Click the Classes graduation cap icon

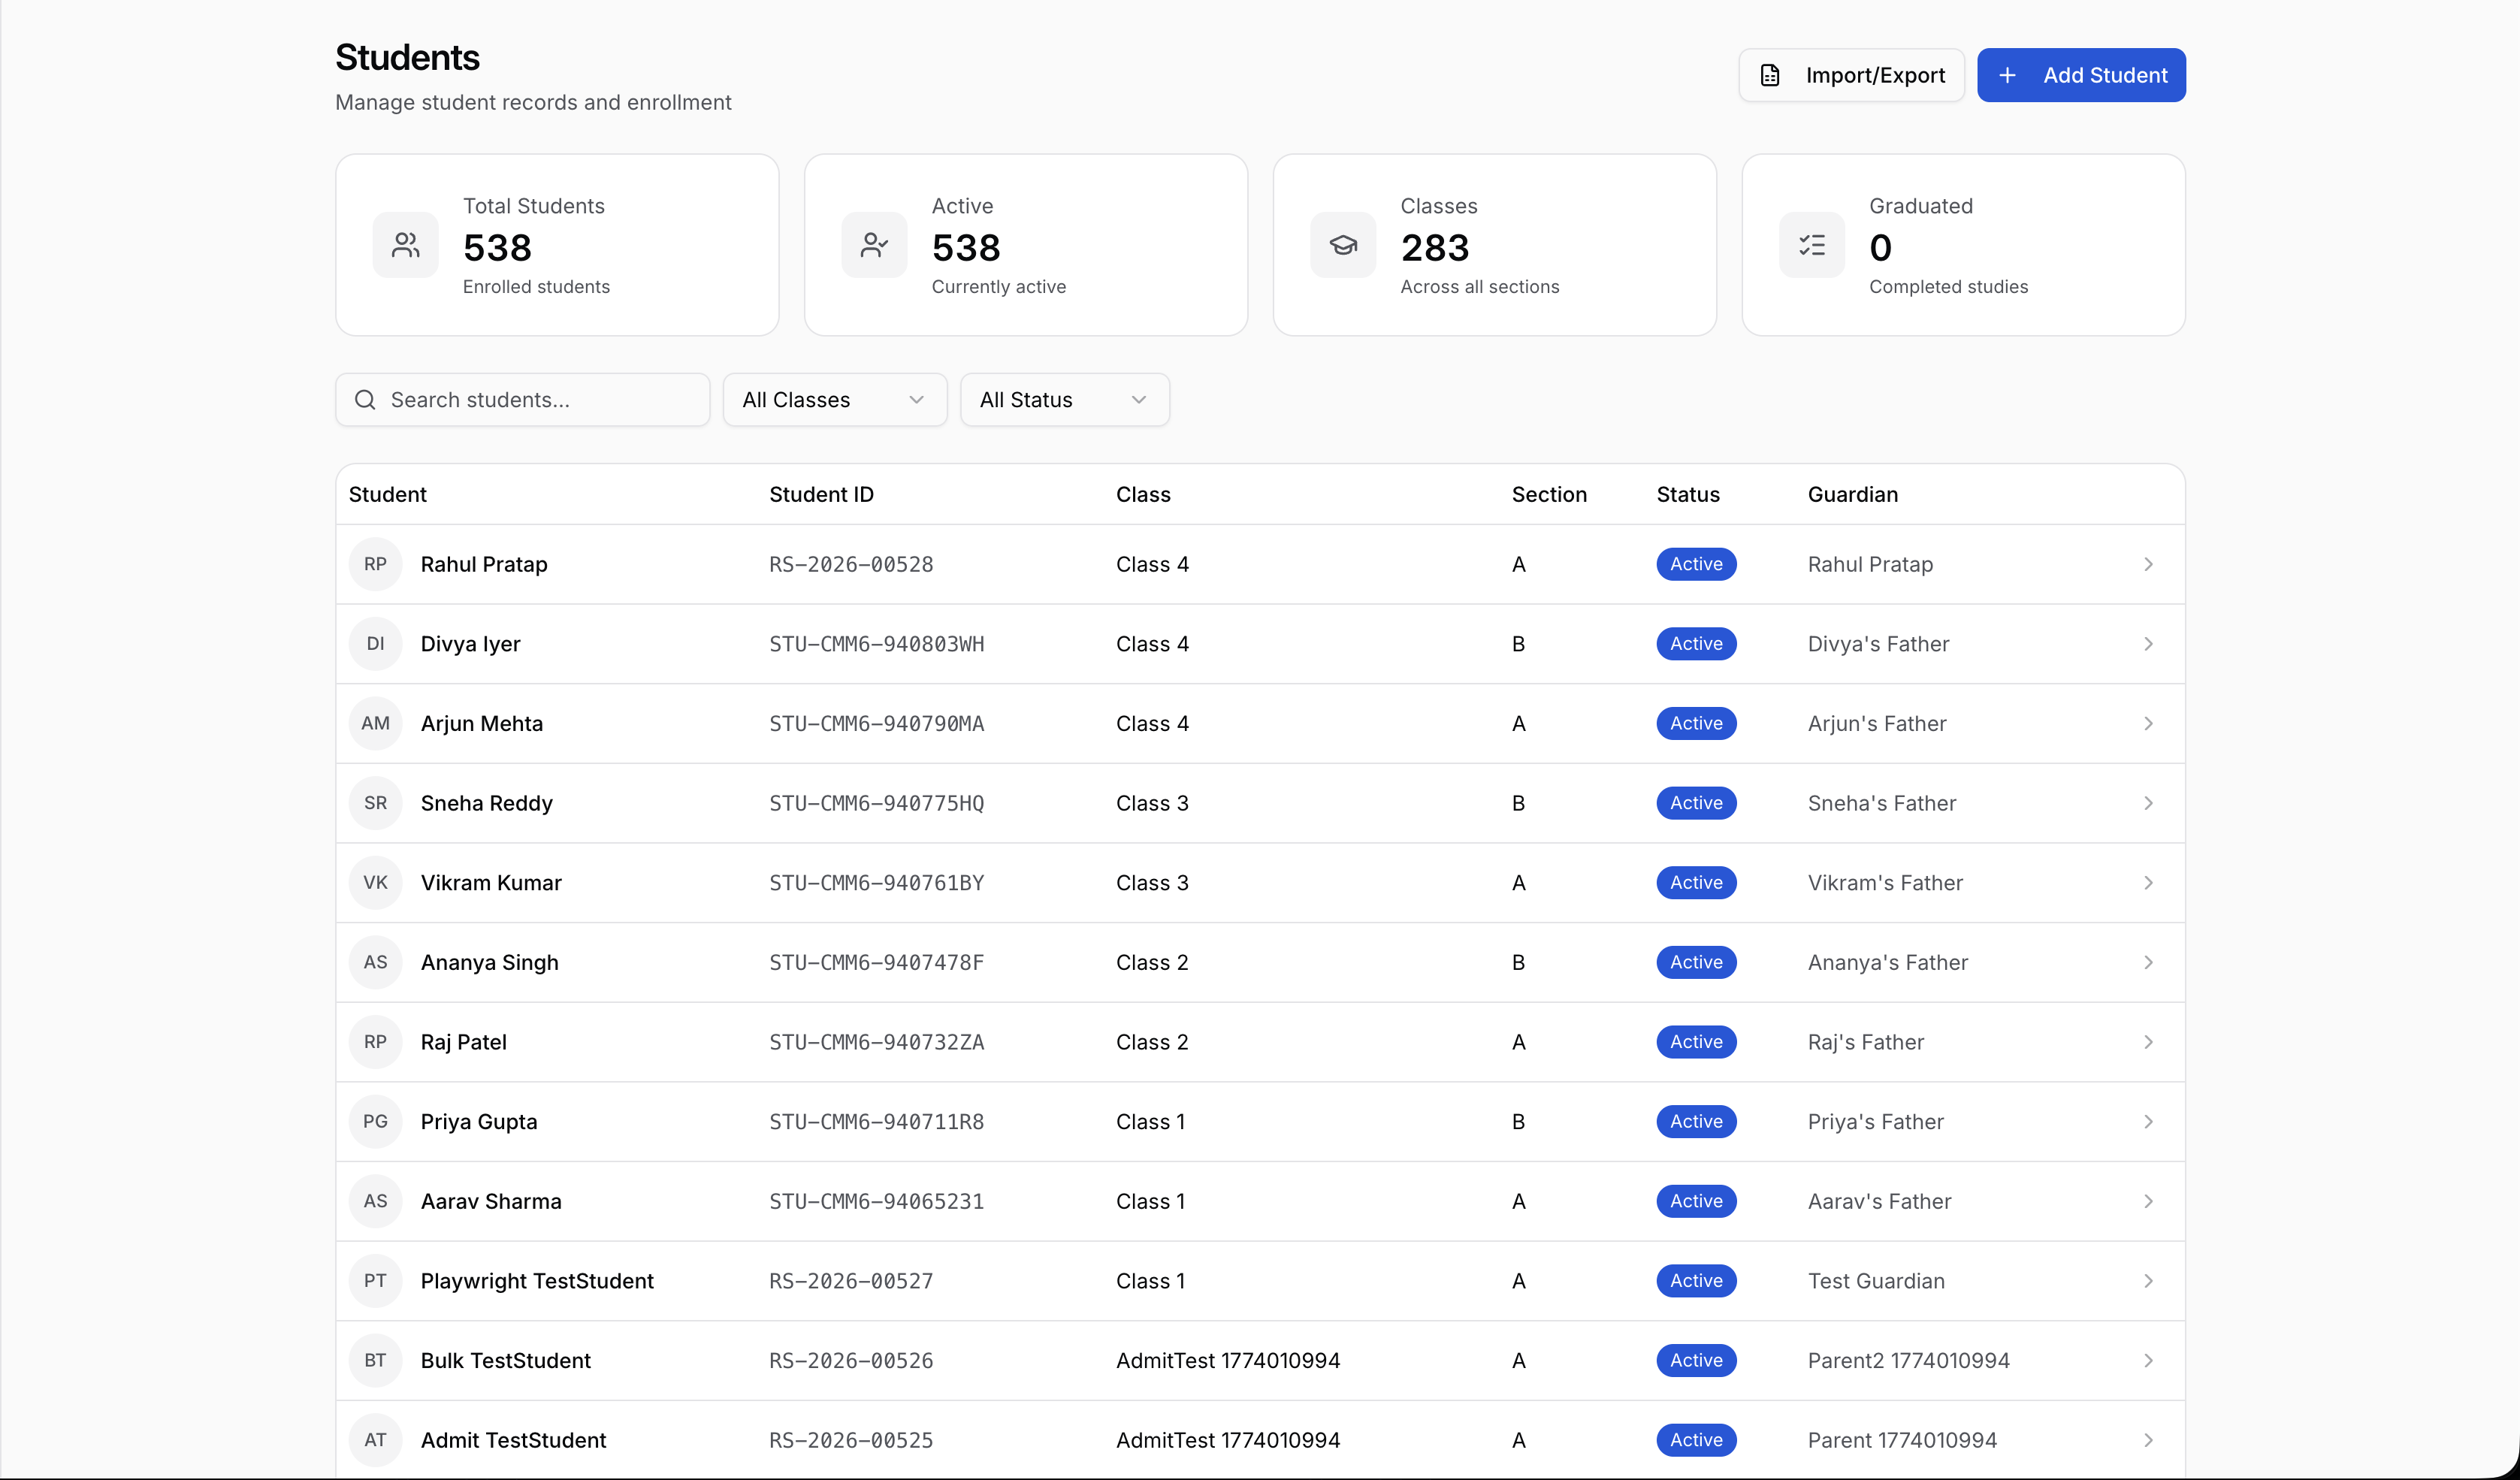[x=1342, y=245]
